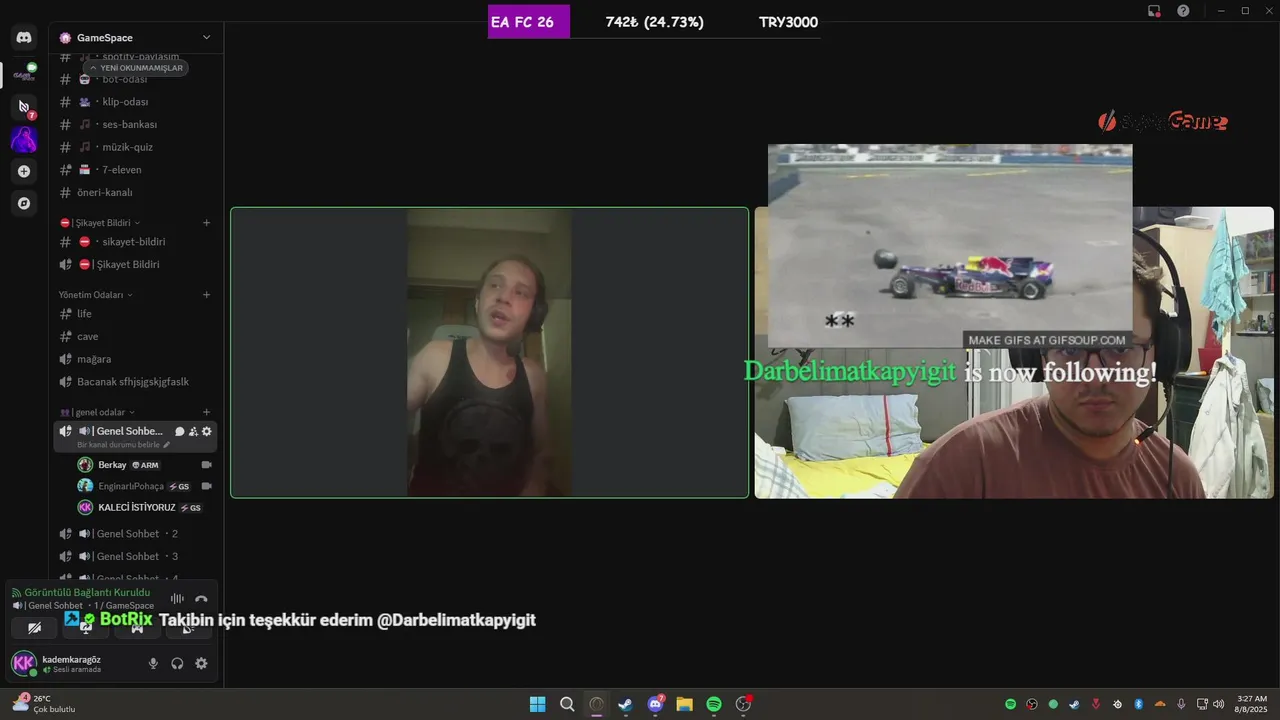This screenshot has height=720, width=1280.
Task: Edit Genel Sohbet channel settings gear
Action: click(x=207, y=431)
